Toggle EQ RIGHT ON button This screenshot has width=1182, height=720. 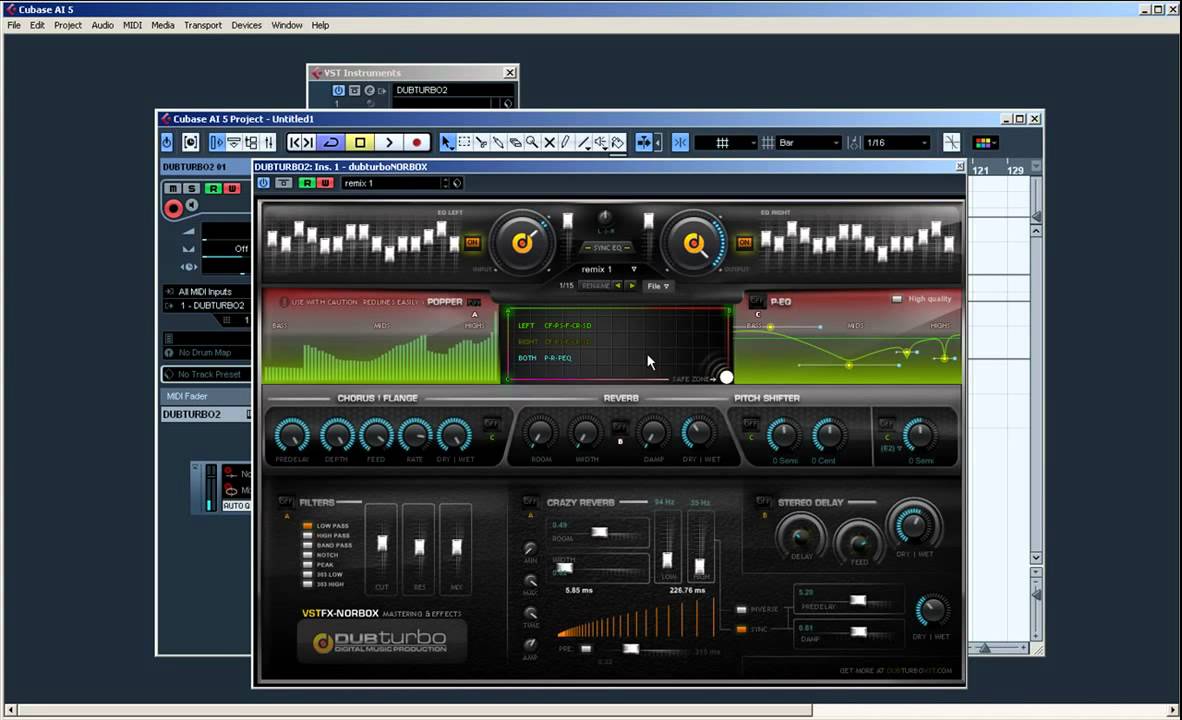click(x=744, y=242)
